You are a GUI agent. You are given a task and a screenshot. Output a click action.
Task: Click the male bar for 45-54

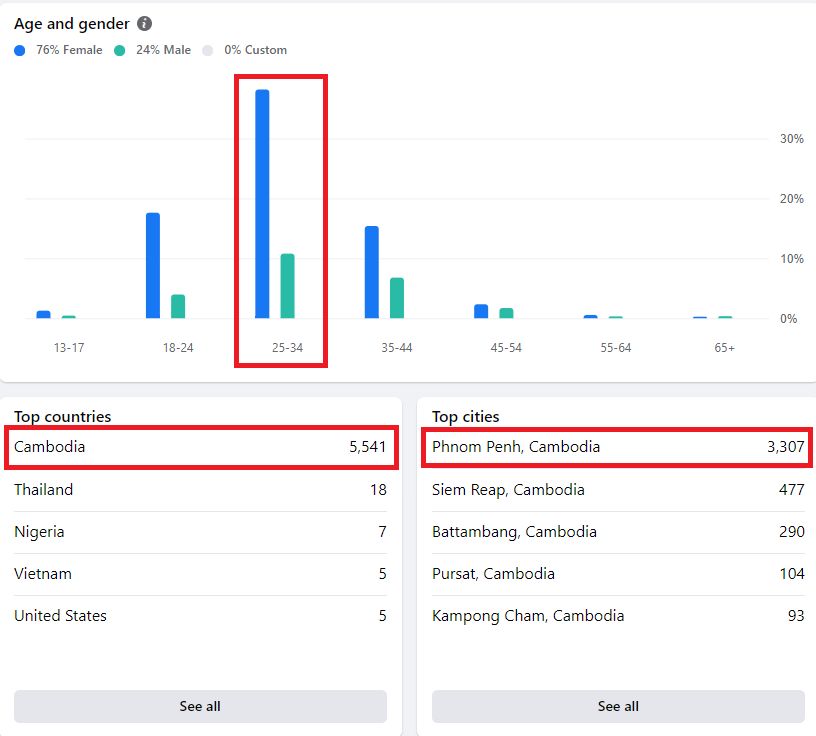coord(506,313)
